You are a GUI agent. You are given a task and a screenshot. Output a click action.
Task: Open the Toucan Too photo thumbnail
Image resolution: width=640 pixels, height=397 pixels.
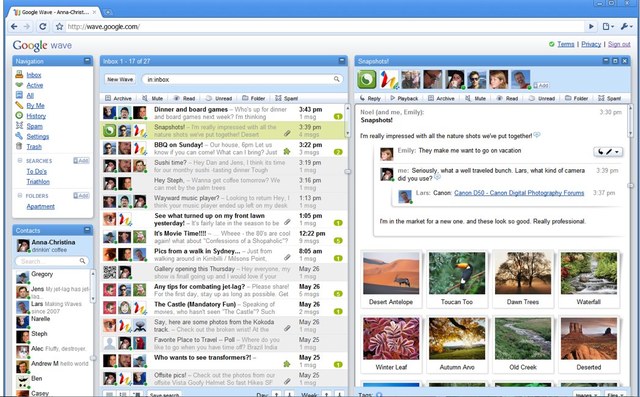tap(457, 279)
